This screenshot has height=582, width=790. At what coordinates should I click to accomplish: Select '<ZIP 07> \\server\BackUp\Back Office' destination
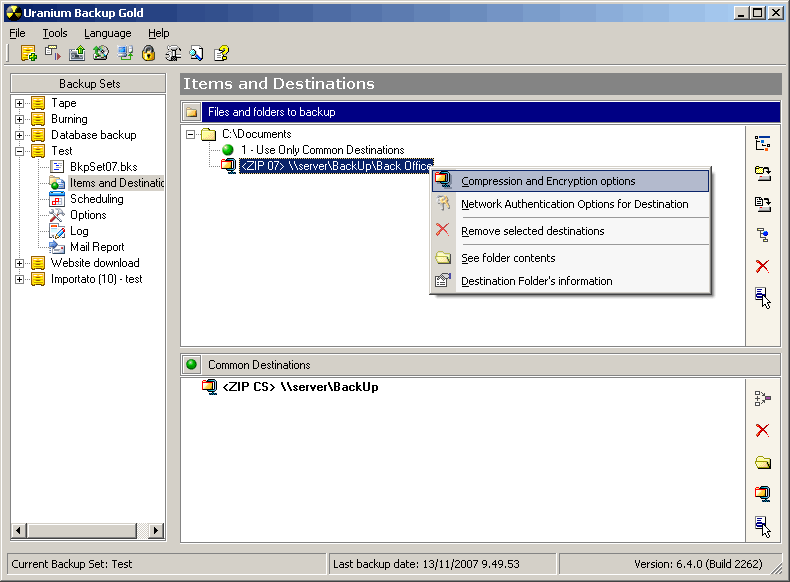(336, 166)
